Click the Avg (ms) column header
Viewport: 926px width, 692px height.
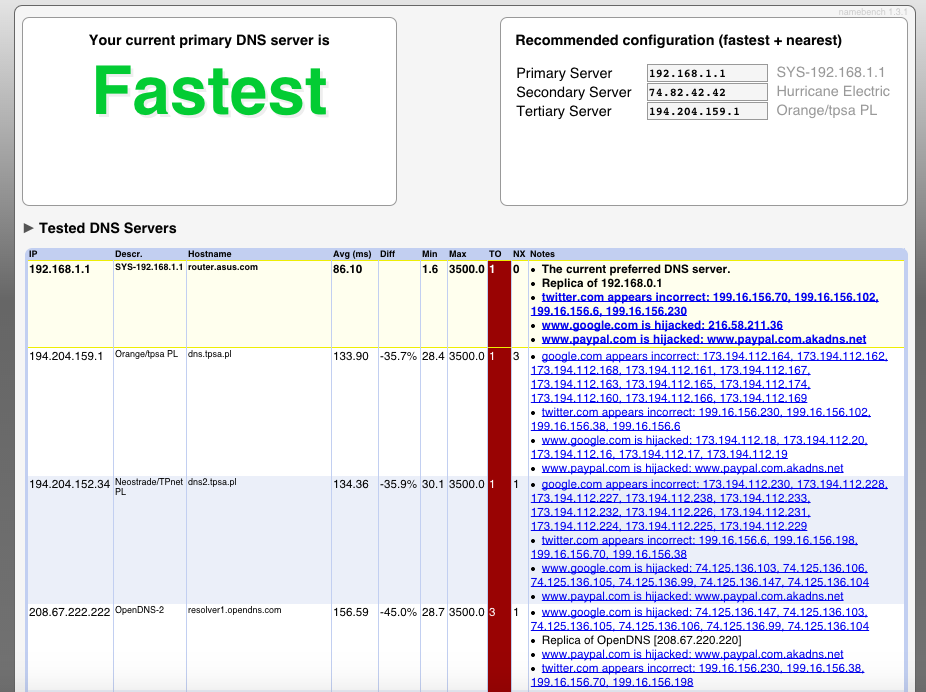pyautogui.click(x=351, y=254)
